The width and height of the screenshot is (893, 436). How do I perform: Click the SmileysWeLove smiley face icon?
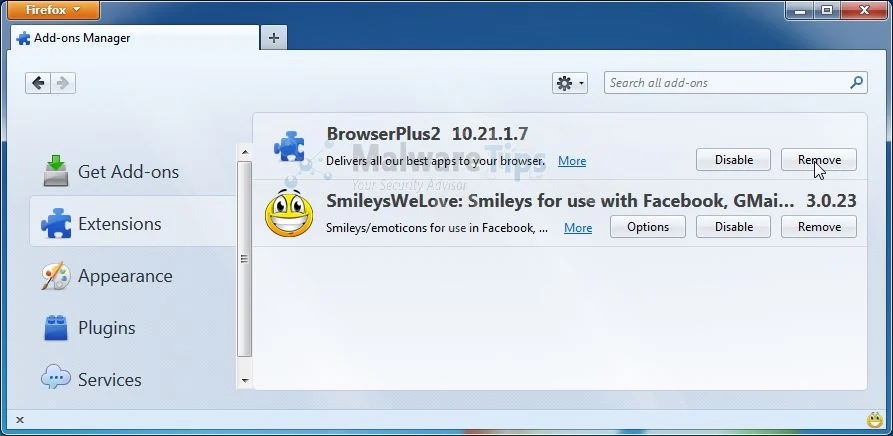tap(289, 213)
